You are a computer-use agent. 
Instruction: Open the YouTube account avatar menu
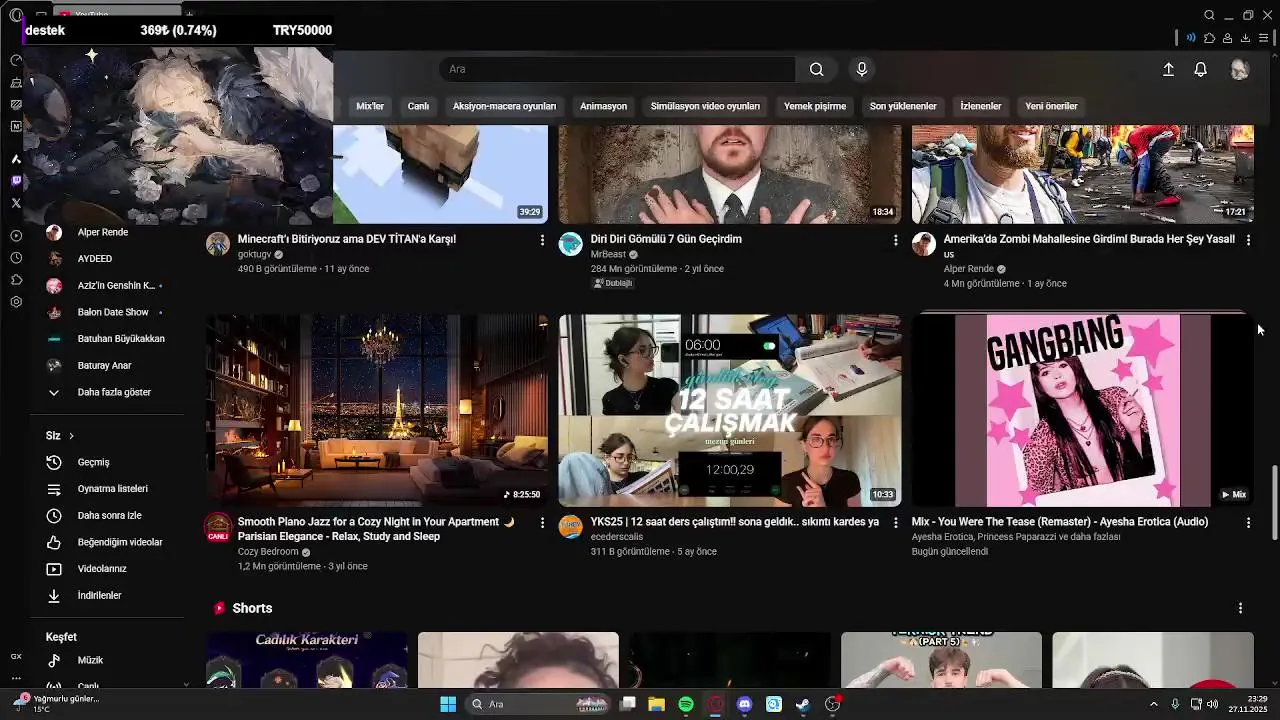[1240, 69]
